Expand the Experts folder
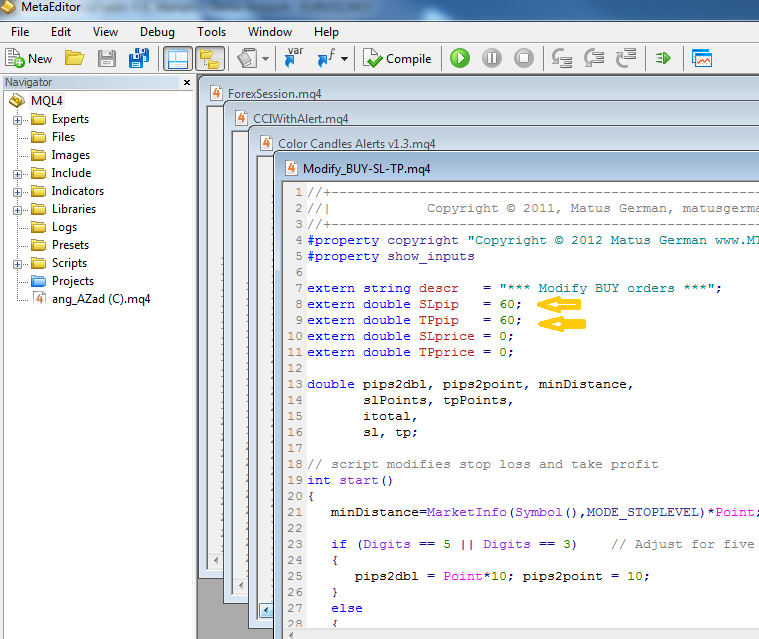 click(17, 120)
